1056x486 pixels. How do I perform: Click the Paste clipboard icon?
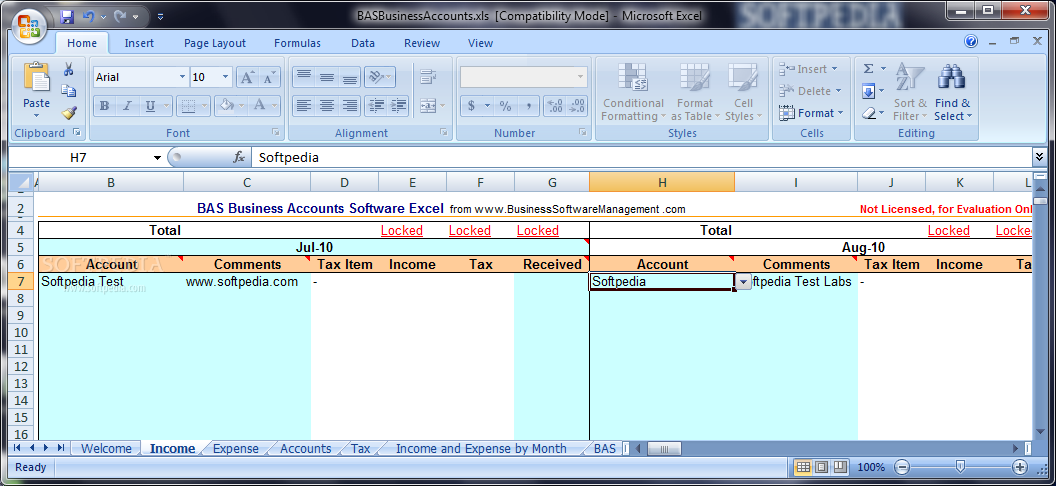[x=36, y=77]
